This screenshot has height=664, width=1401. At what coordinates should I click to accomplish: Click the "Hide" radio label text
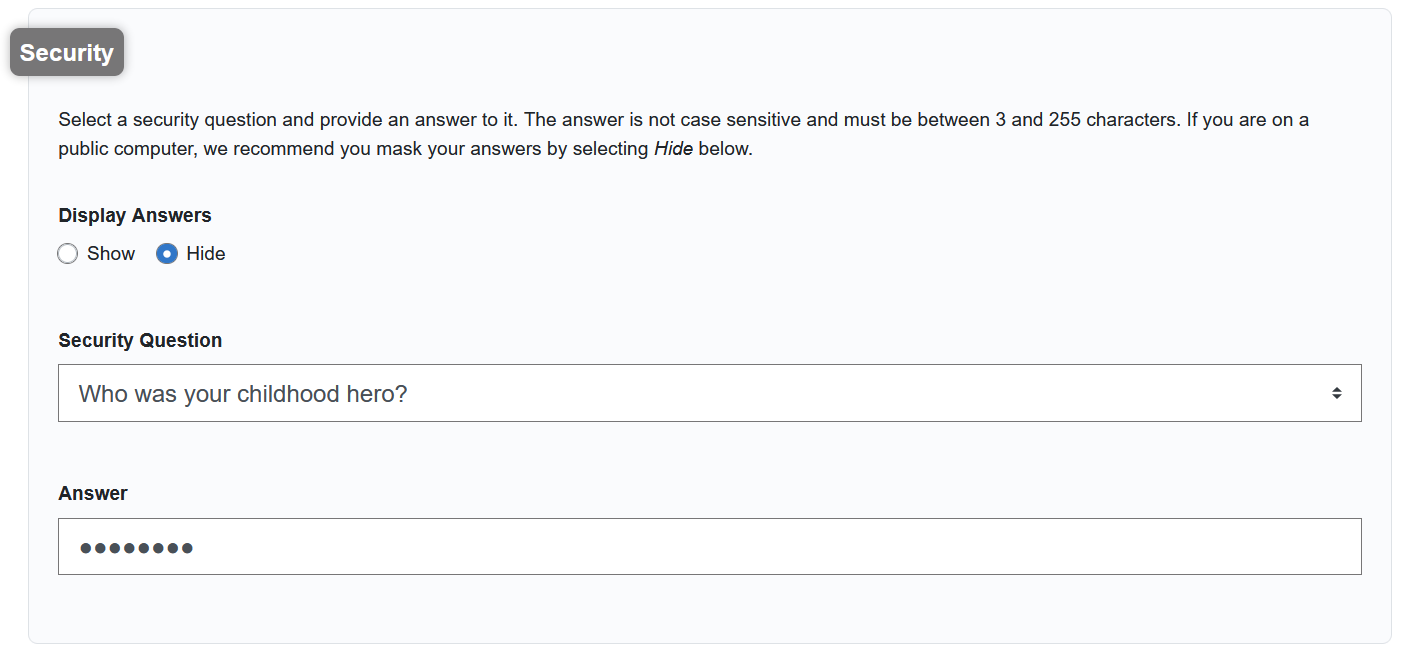206,254
